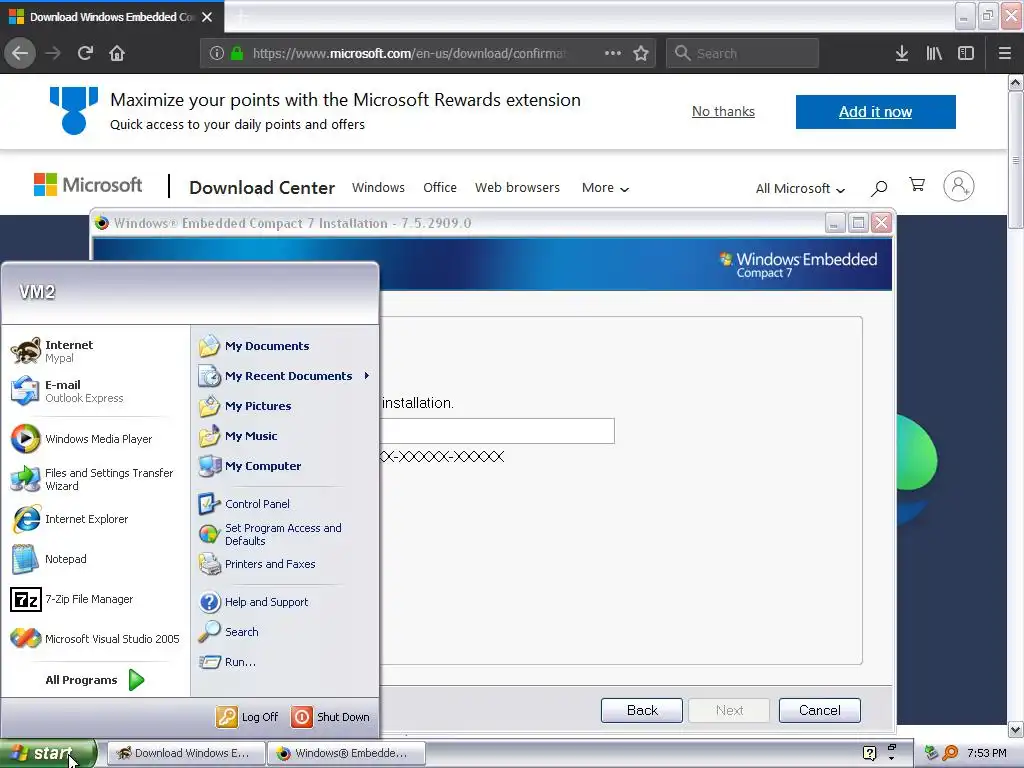This screenshot has width=1024, height=768.
Task: Open My Computer from Start menu
Action: pyautogui.click(x=285, y=466)
